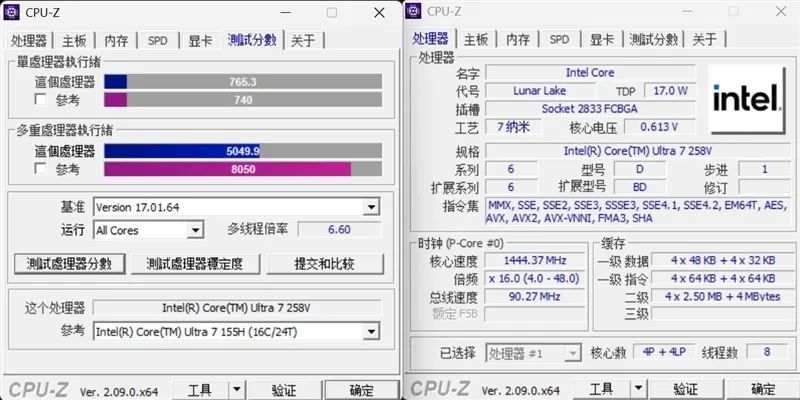This screenshot has width=800, height=400.
Task: Click 规格 field in right window
Action: coord(638,151)
